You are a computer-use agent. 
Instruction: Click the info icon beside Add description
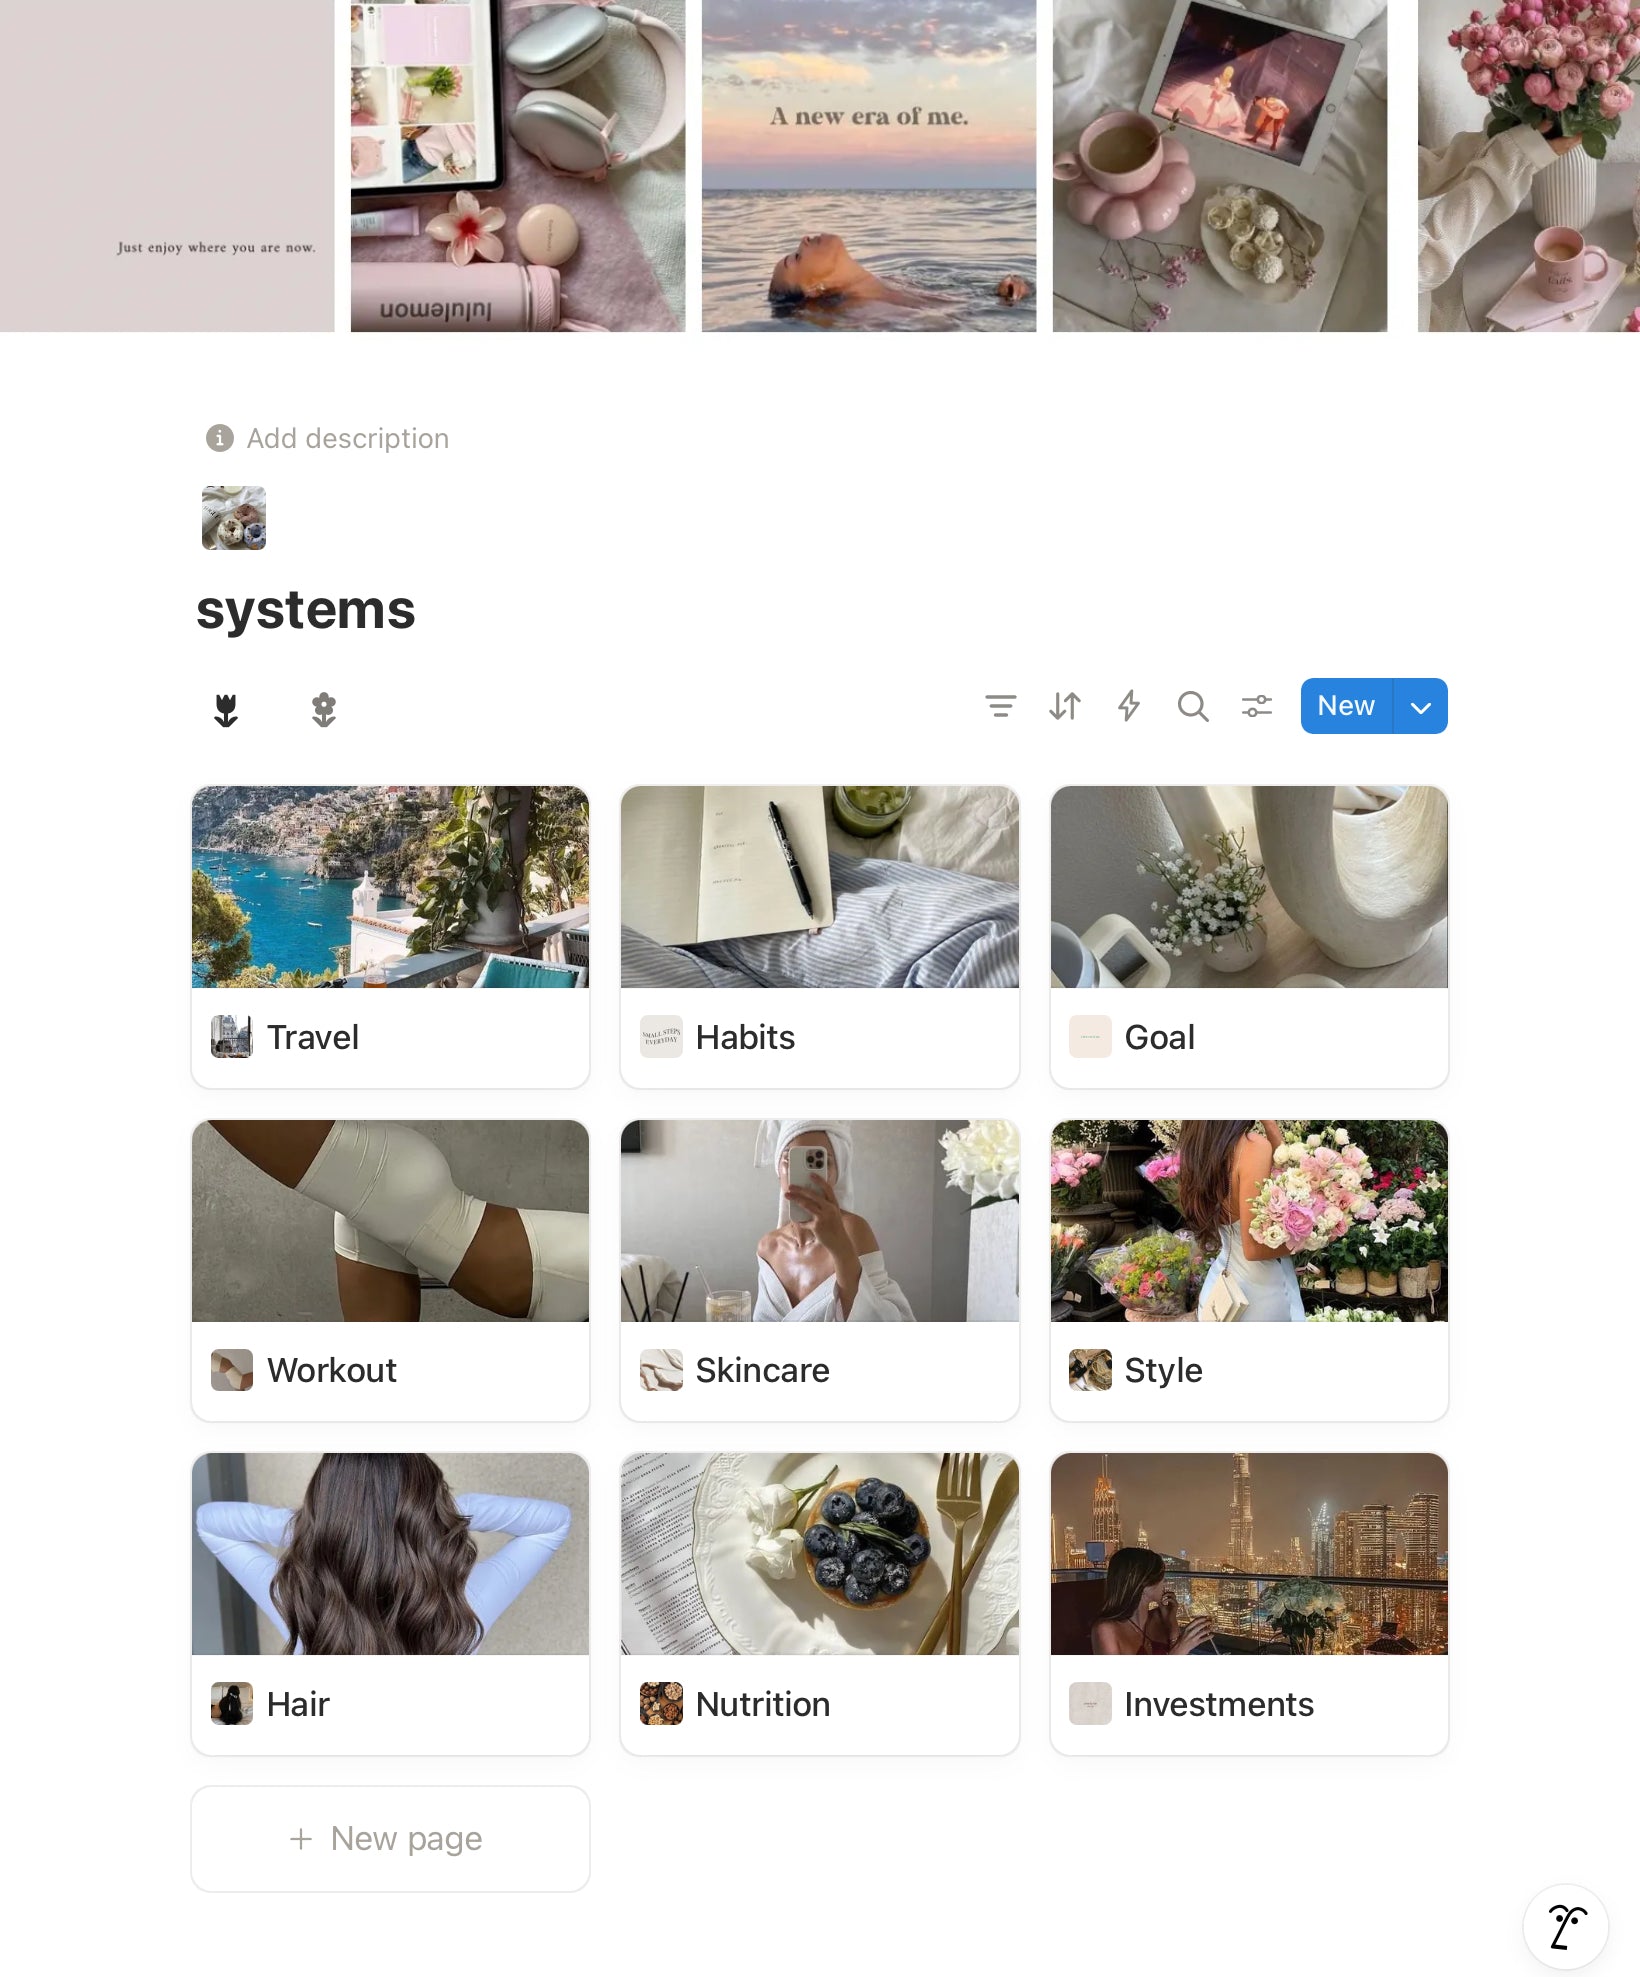coord(219,438)
